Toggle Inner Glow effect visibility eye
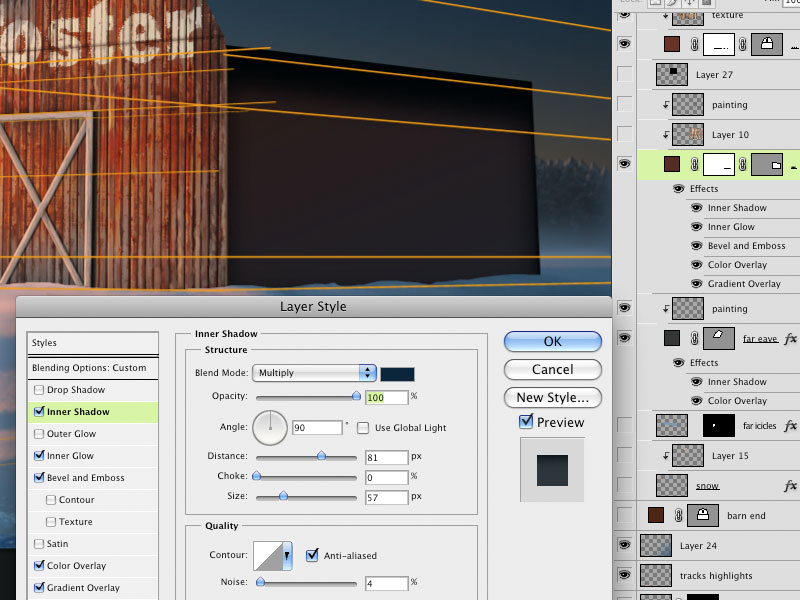The height and width of the screenshot is (600, 800). (696, 227)
